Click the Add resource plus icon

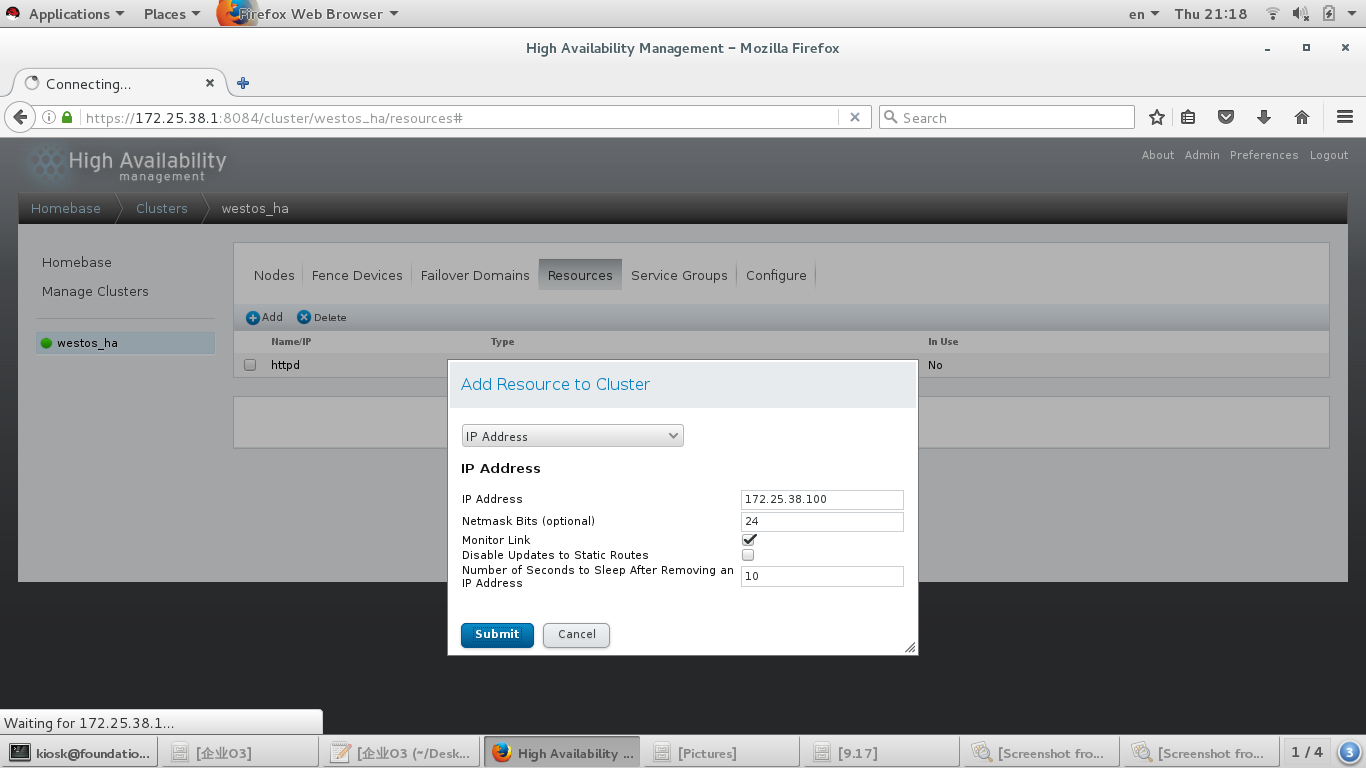point(253,317)
